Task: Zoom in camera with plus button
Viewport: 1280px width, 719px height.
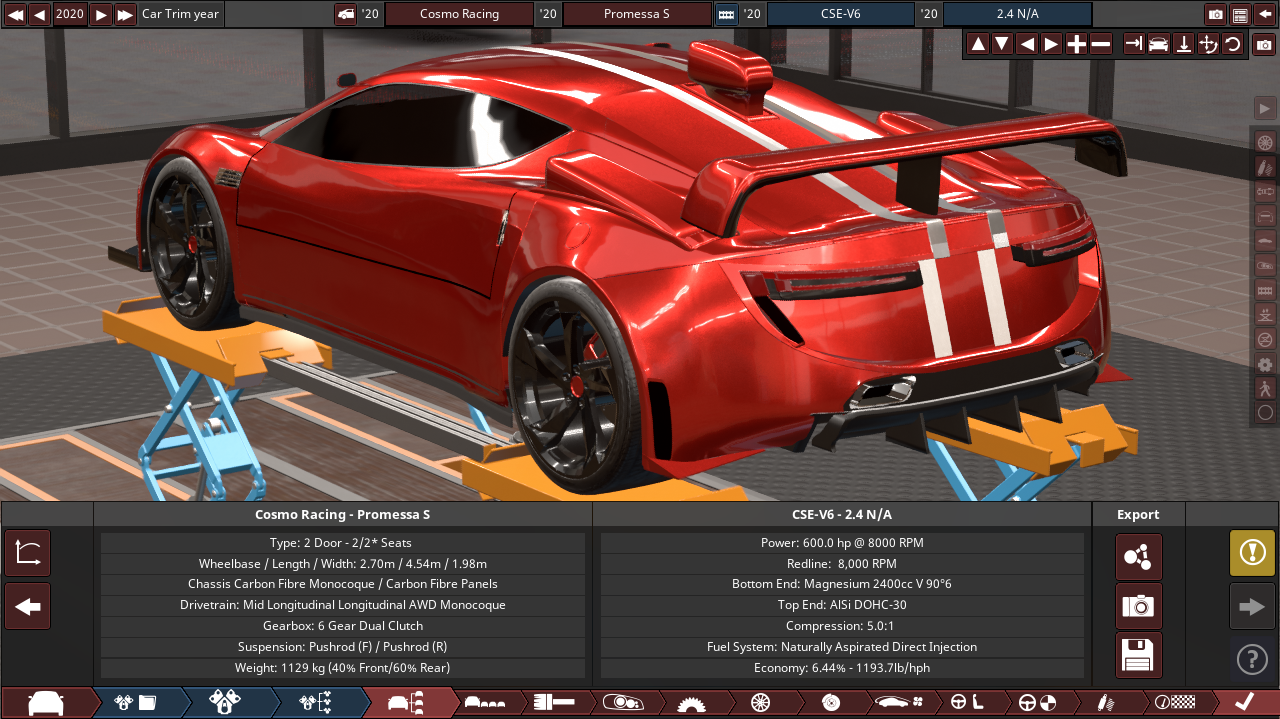Action: (x=1076, y=44)
